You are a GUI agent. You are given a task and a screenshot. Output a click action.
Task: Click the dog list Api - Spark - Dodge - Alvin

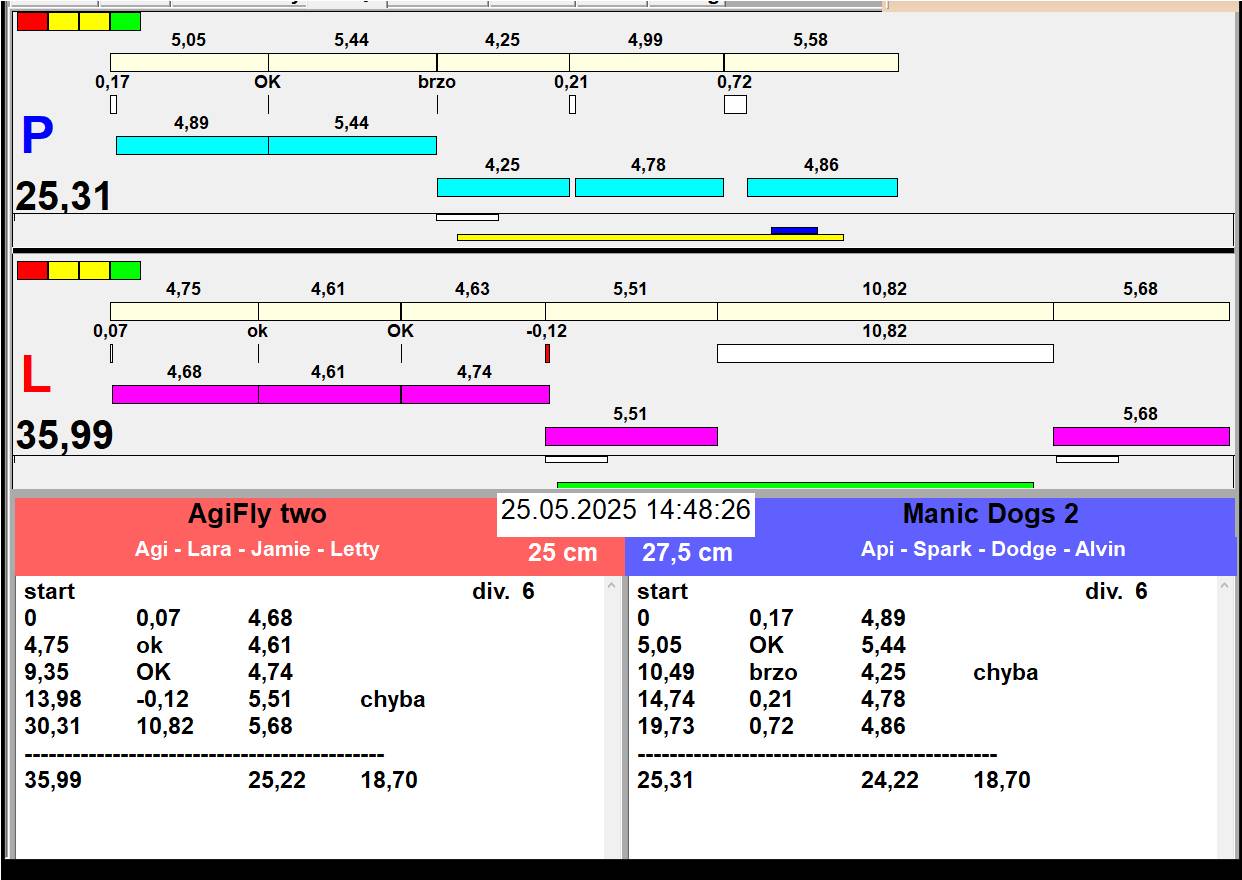pos(993,549)
